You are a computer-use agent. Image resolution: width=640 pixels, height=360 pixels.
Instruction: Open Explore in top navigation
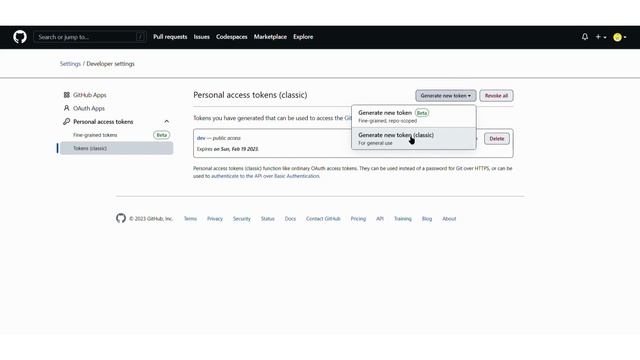[303, 37]
